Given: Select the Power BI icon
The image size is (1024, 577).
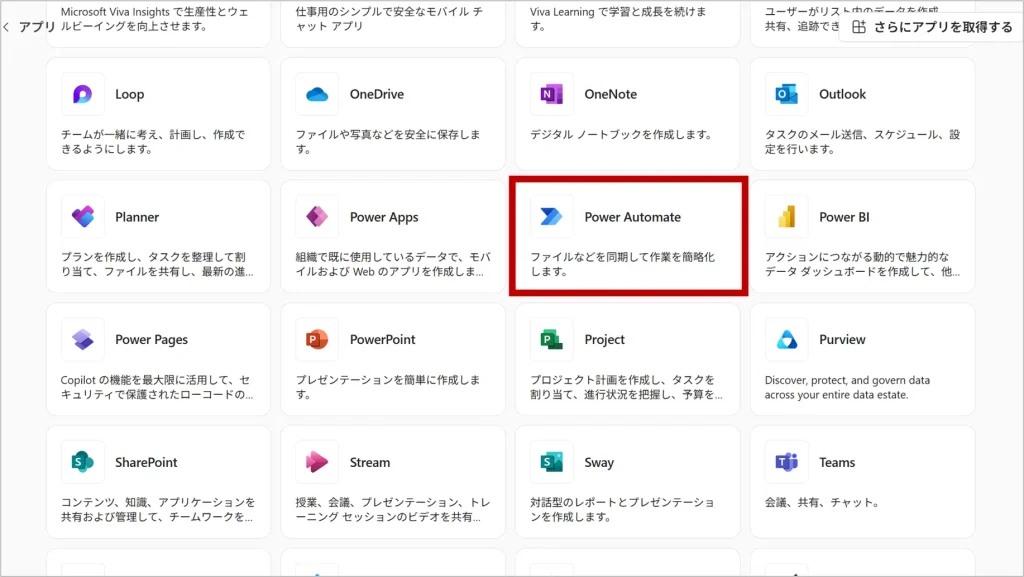Looking at the screenshot, I should [x=786, y=217].
